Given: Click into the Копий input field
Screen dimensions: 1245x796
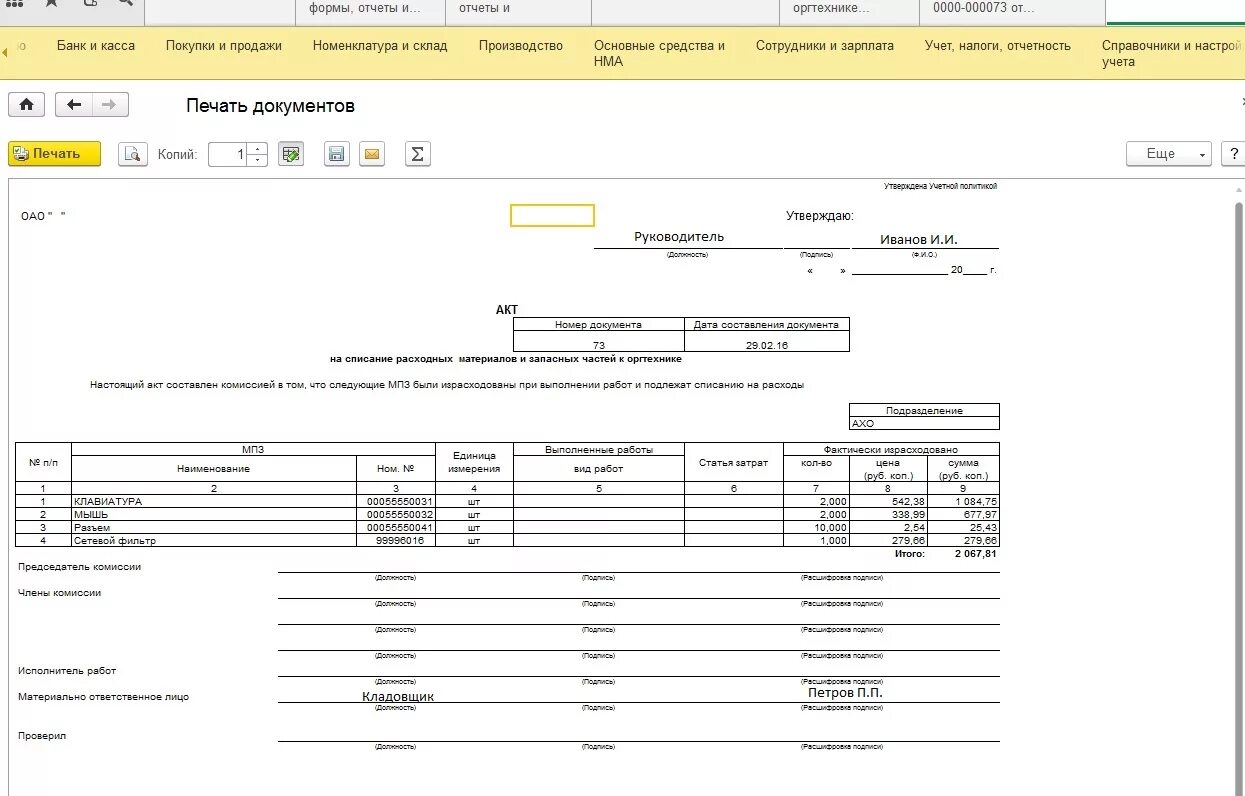Looking at the screenshot, I should click(x=229, y=154).
